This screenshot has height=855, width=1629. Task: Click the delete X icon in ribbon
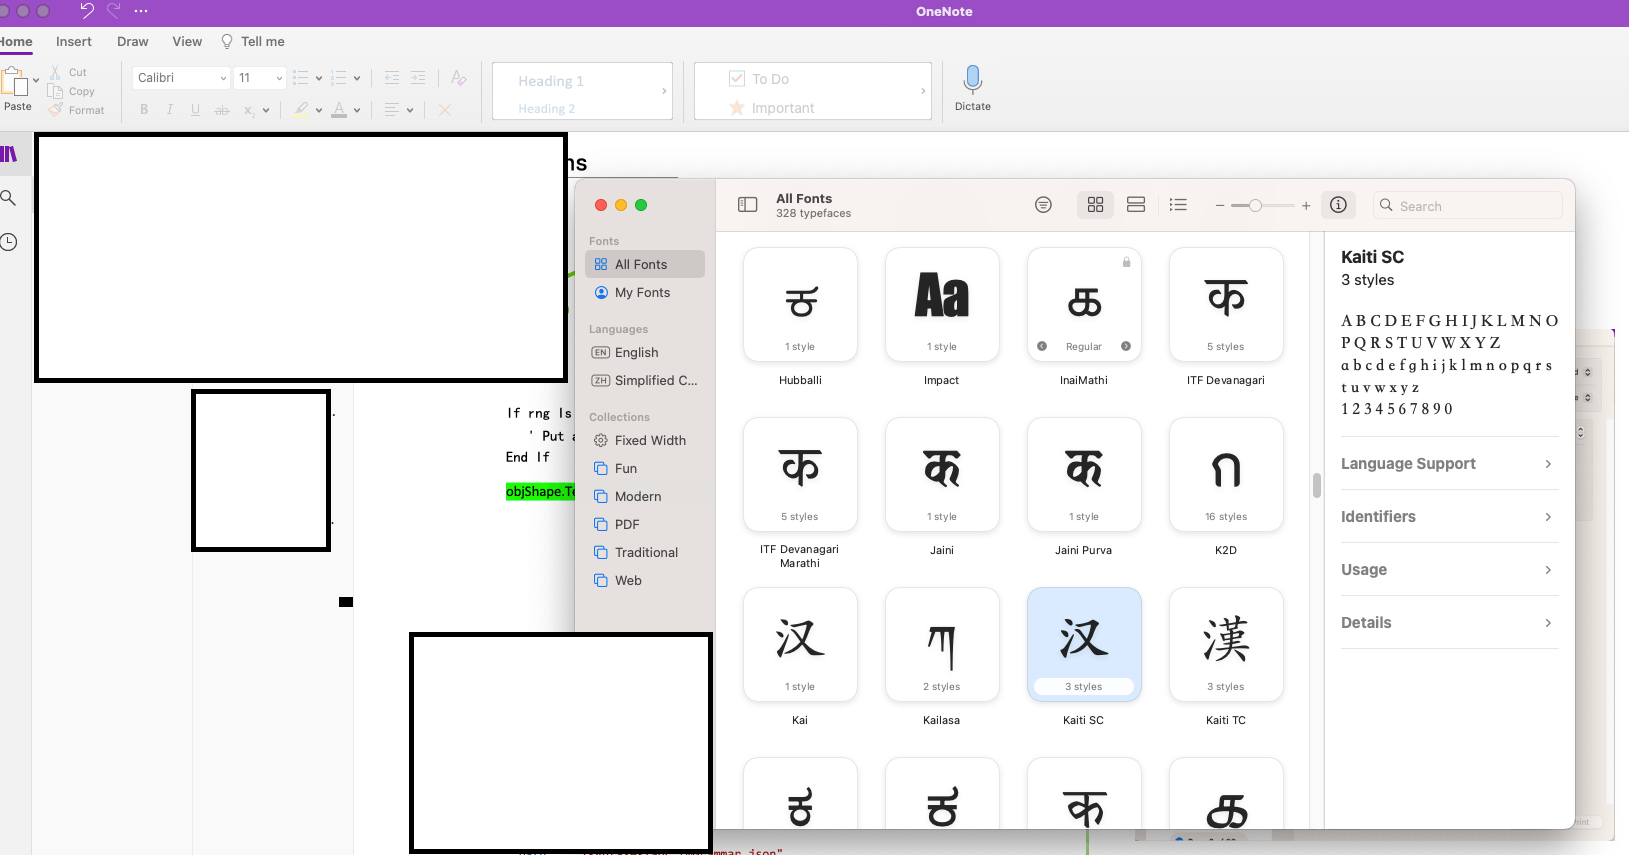pos(445,110)
